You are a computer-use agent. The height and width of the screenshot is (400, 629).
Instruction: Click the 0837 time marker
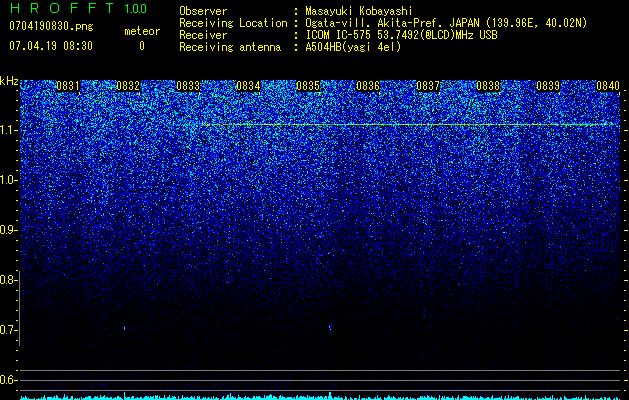click(x=428, y=86)
